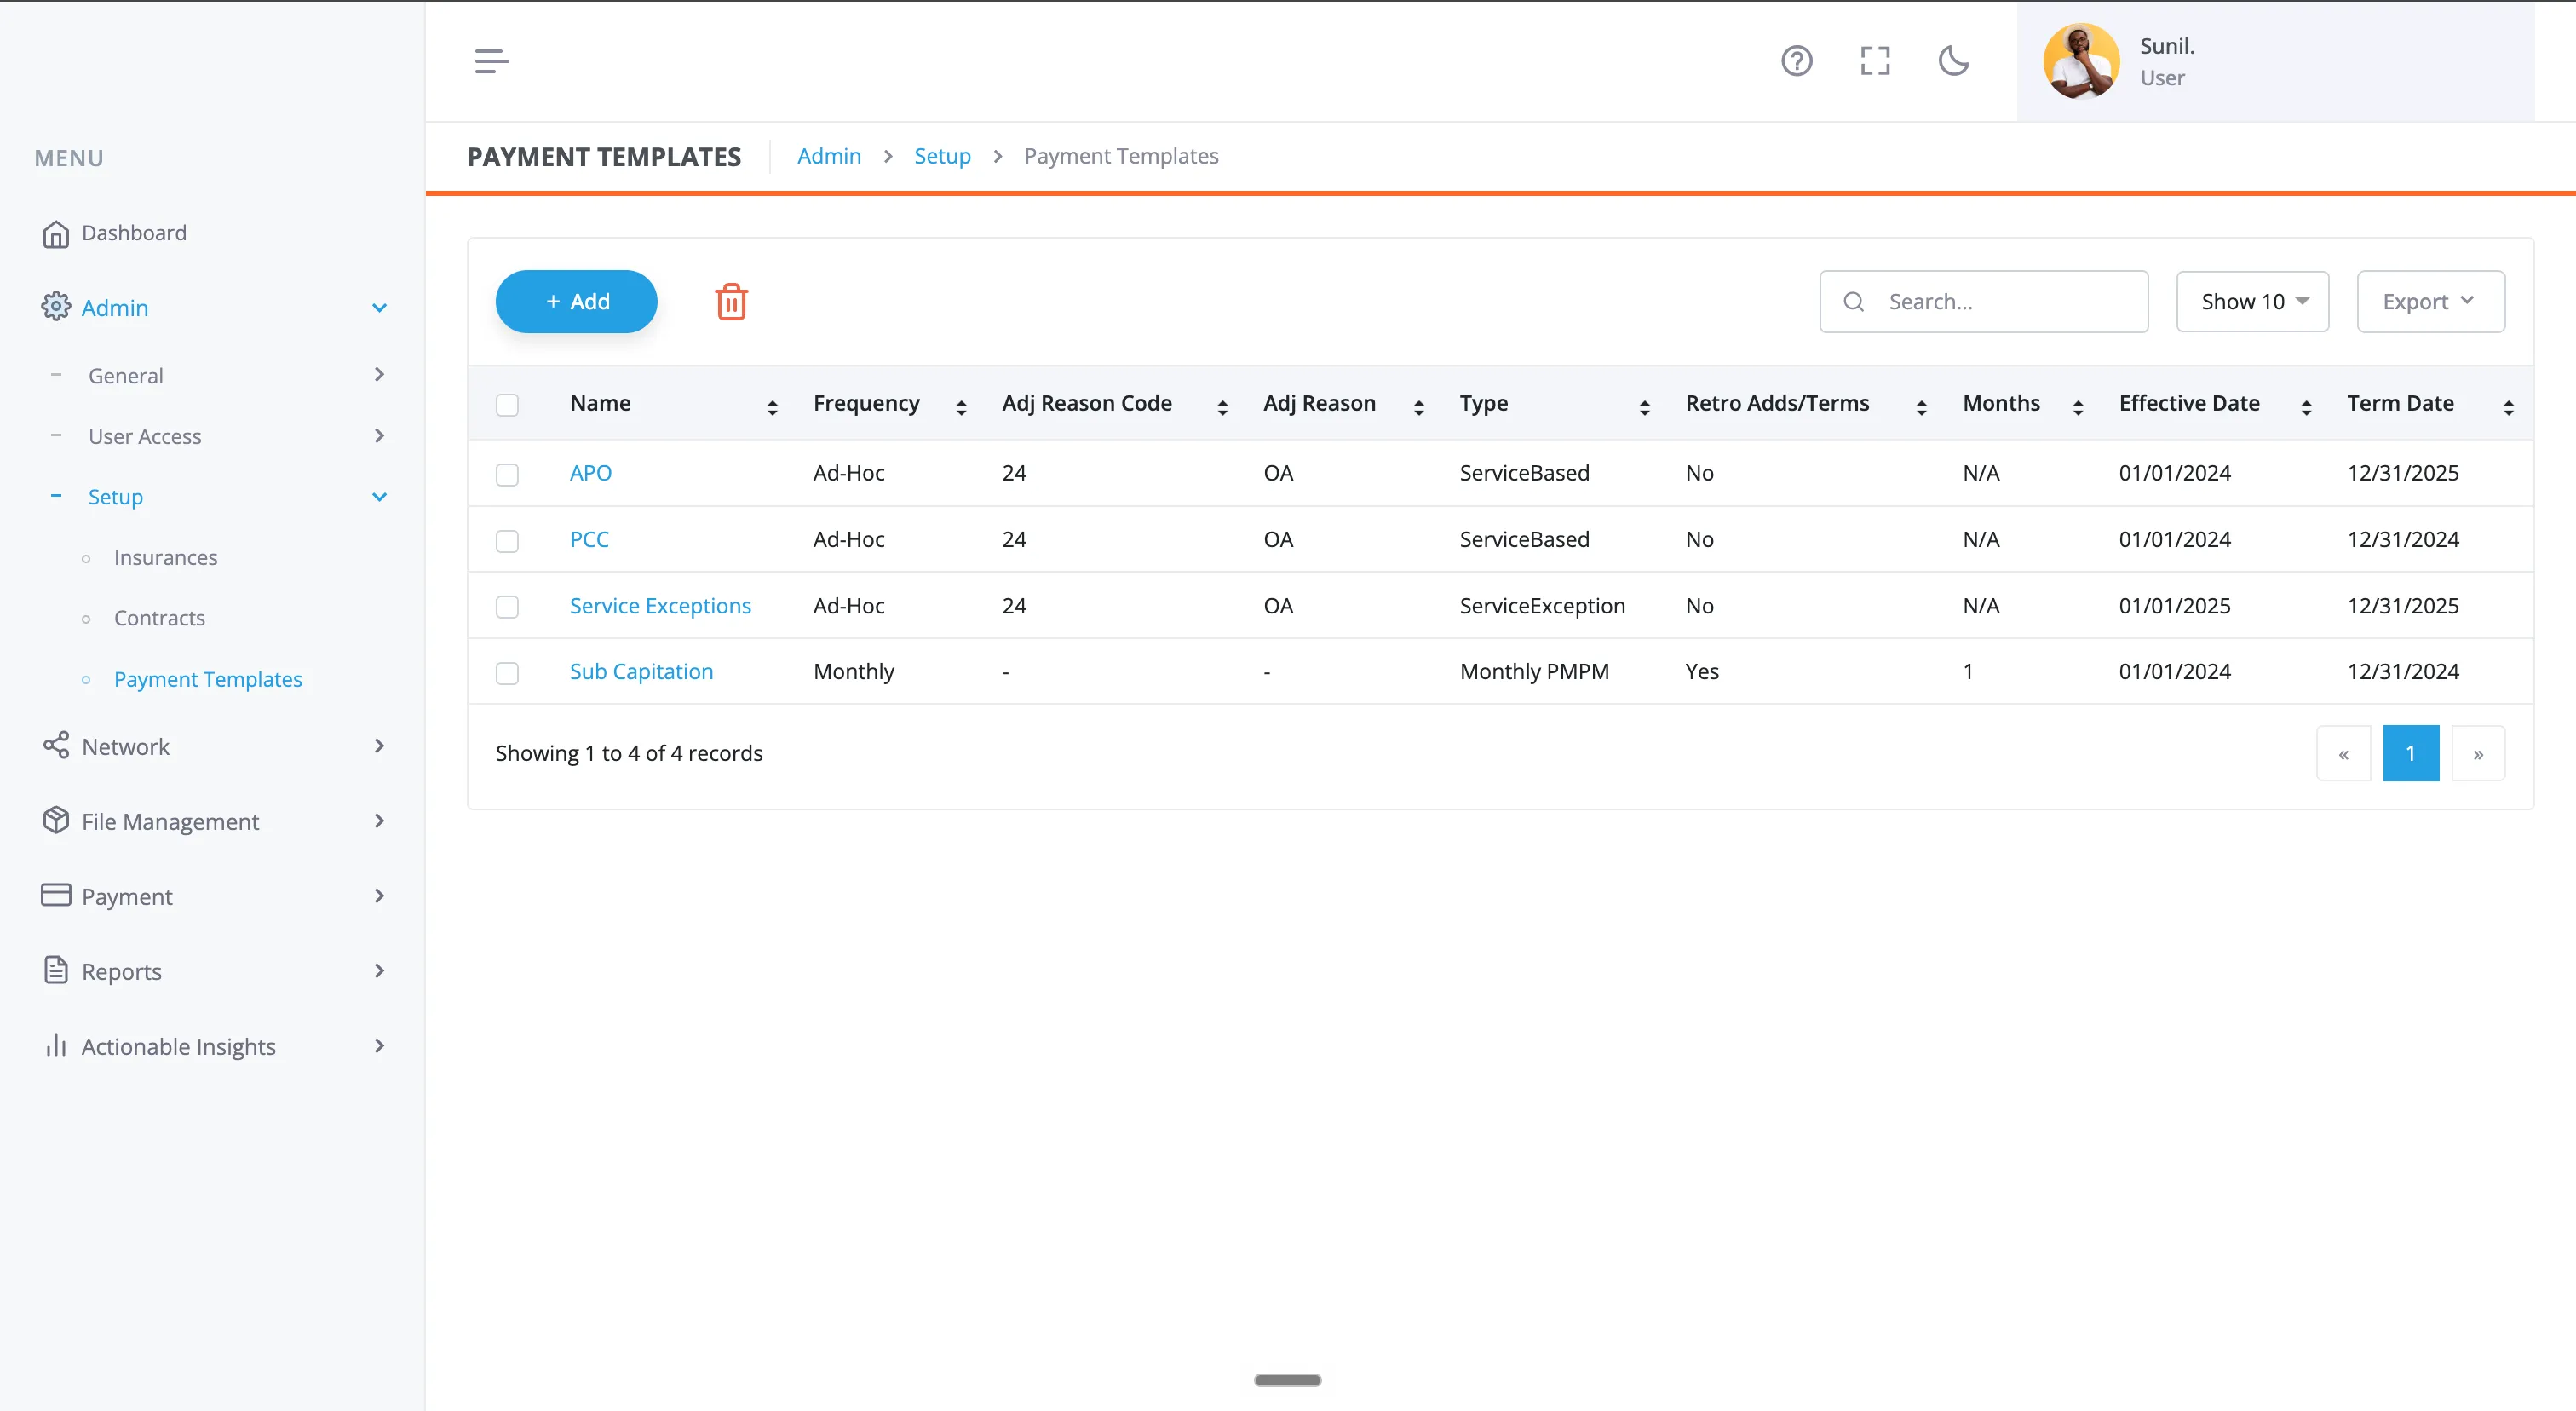2576x1411 pixels.
Task: Open Insurances in the sidebar
Action: pyautogui.click(x=165, y=557)
